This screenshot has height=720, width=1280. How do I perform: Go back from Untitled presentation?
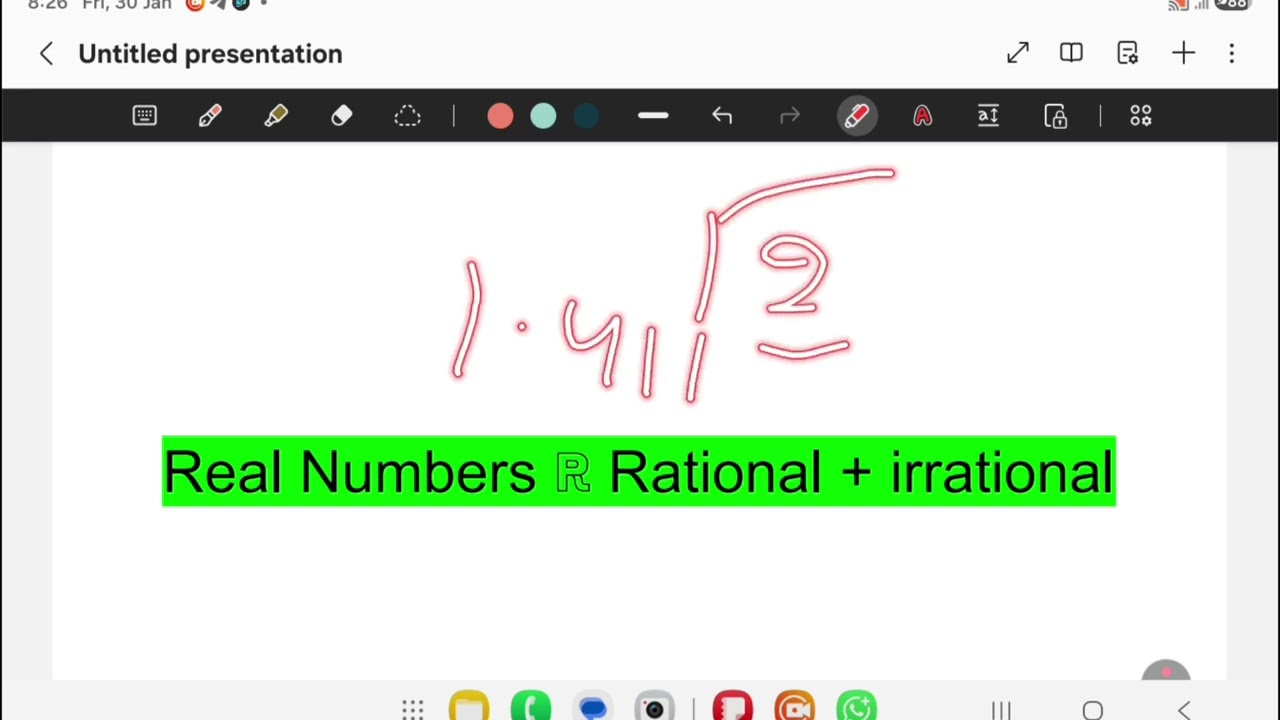(46, 54)
